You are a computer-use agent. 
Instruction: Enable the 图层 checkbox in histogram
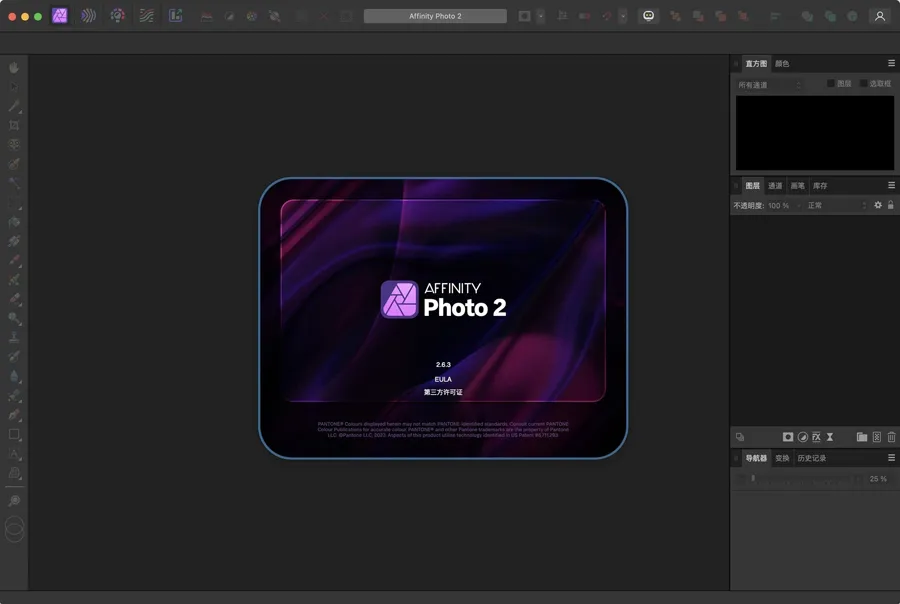[x=831, y=84]
